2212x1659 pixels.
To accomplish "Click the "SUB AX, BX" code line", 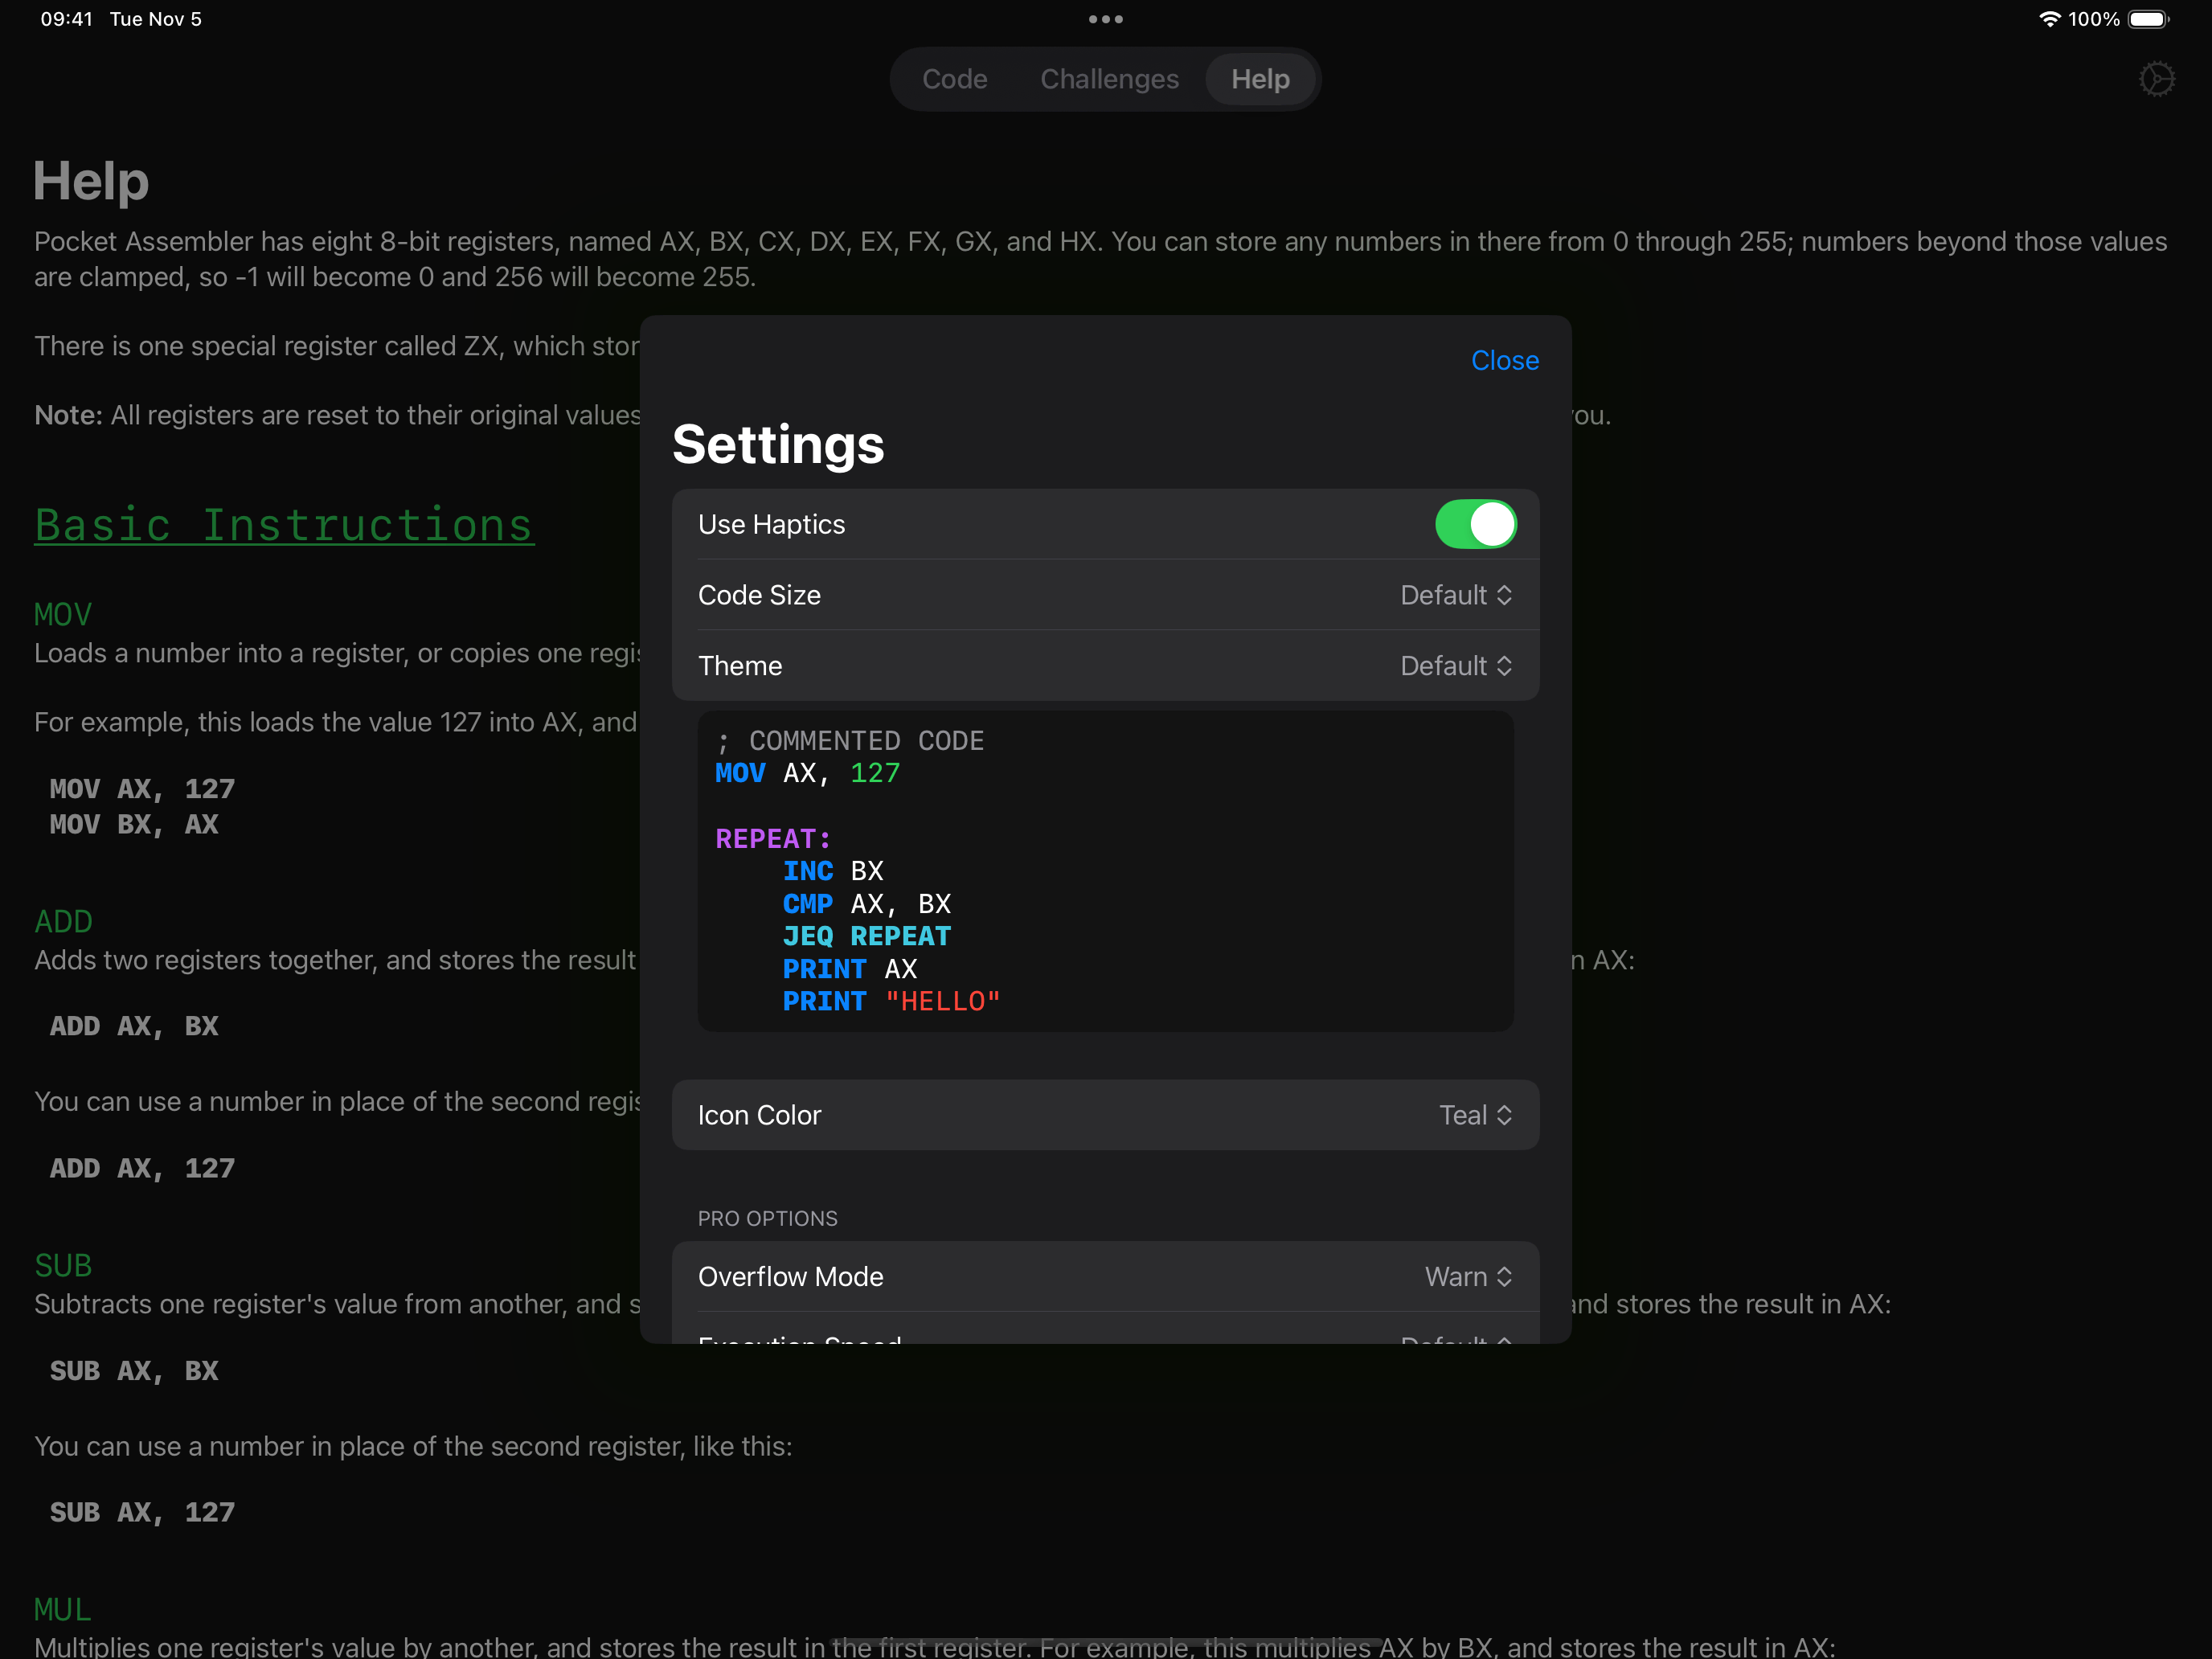I will pos(134,1371).
